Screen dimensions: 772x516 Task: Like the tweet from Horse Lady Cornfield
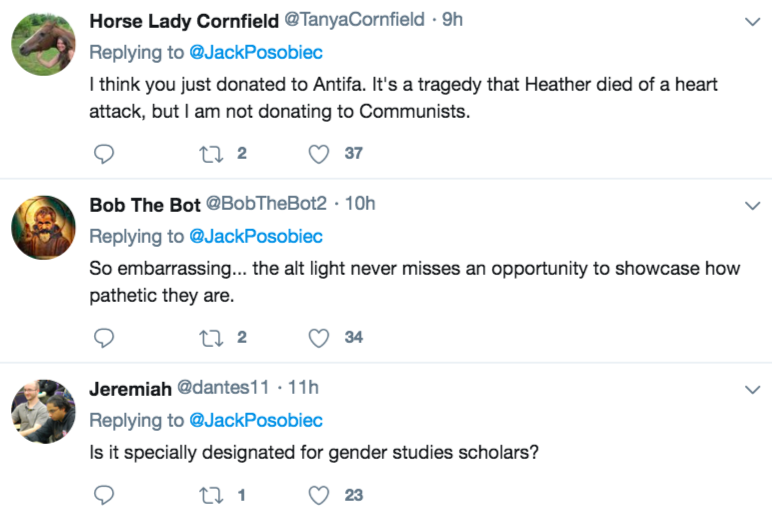point(319,154)
